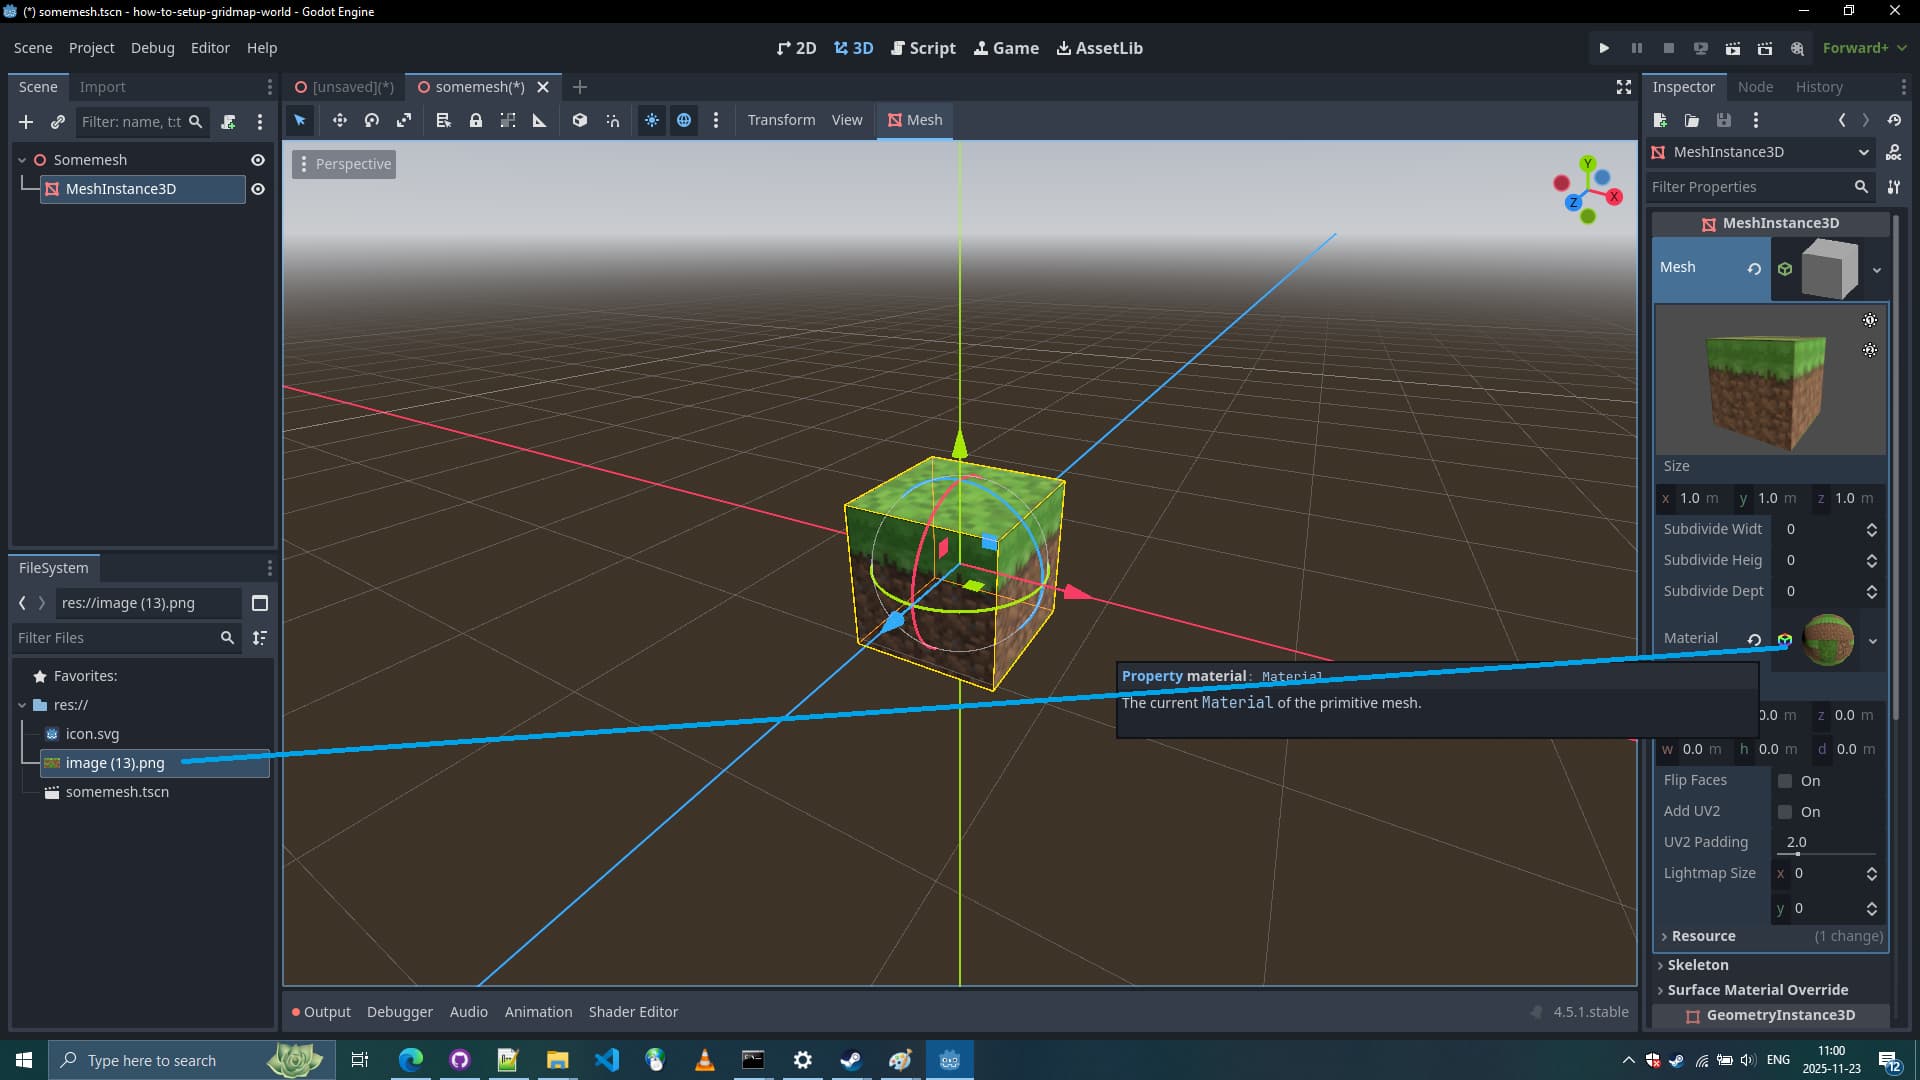Click the Run Project play button

pyautogui.click(x=1604, y=48)
